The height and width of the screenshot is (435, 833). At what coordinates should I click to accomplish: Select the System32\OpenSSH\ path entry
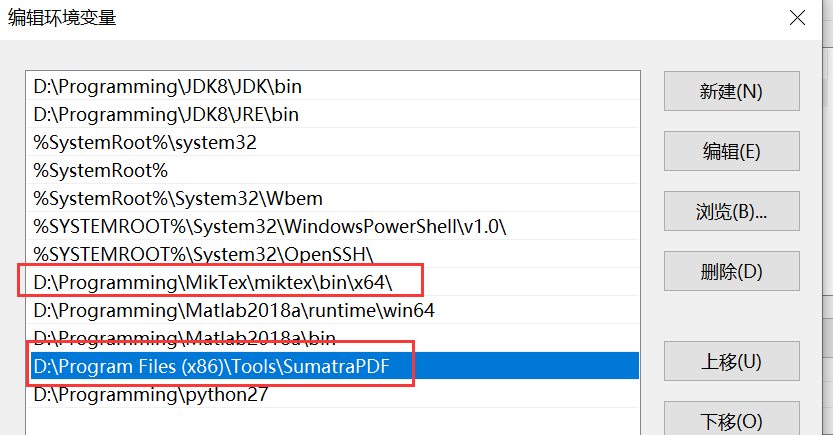pyautogui.click(x=333, y=254)
